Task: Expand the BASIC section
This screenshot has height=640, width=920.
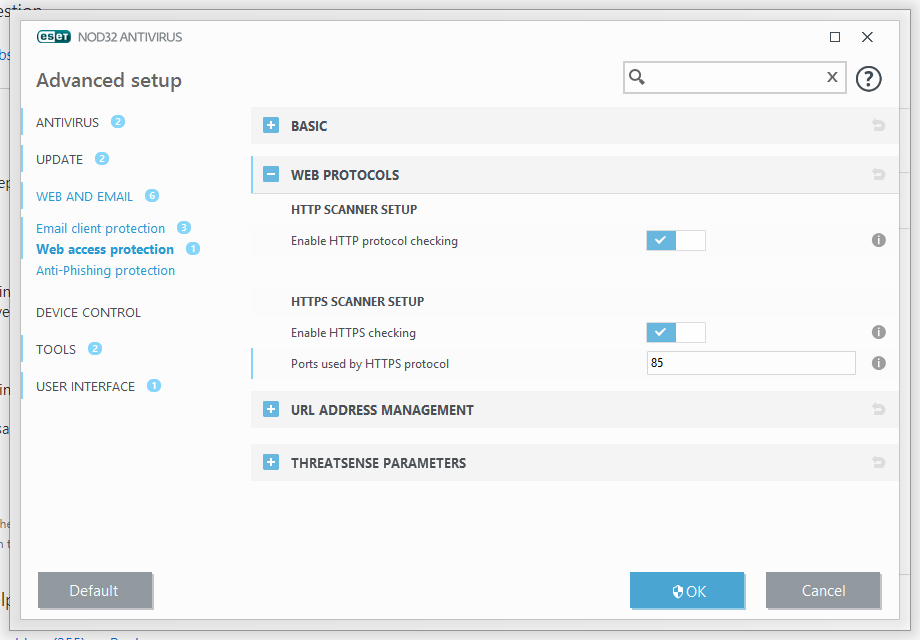Action: pos(271,126)
